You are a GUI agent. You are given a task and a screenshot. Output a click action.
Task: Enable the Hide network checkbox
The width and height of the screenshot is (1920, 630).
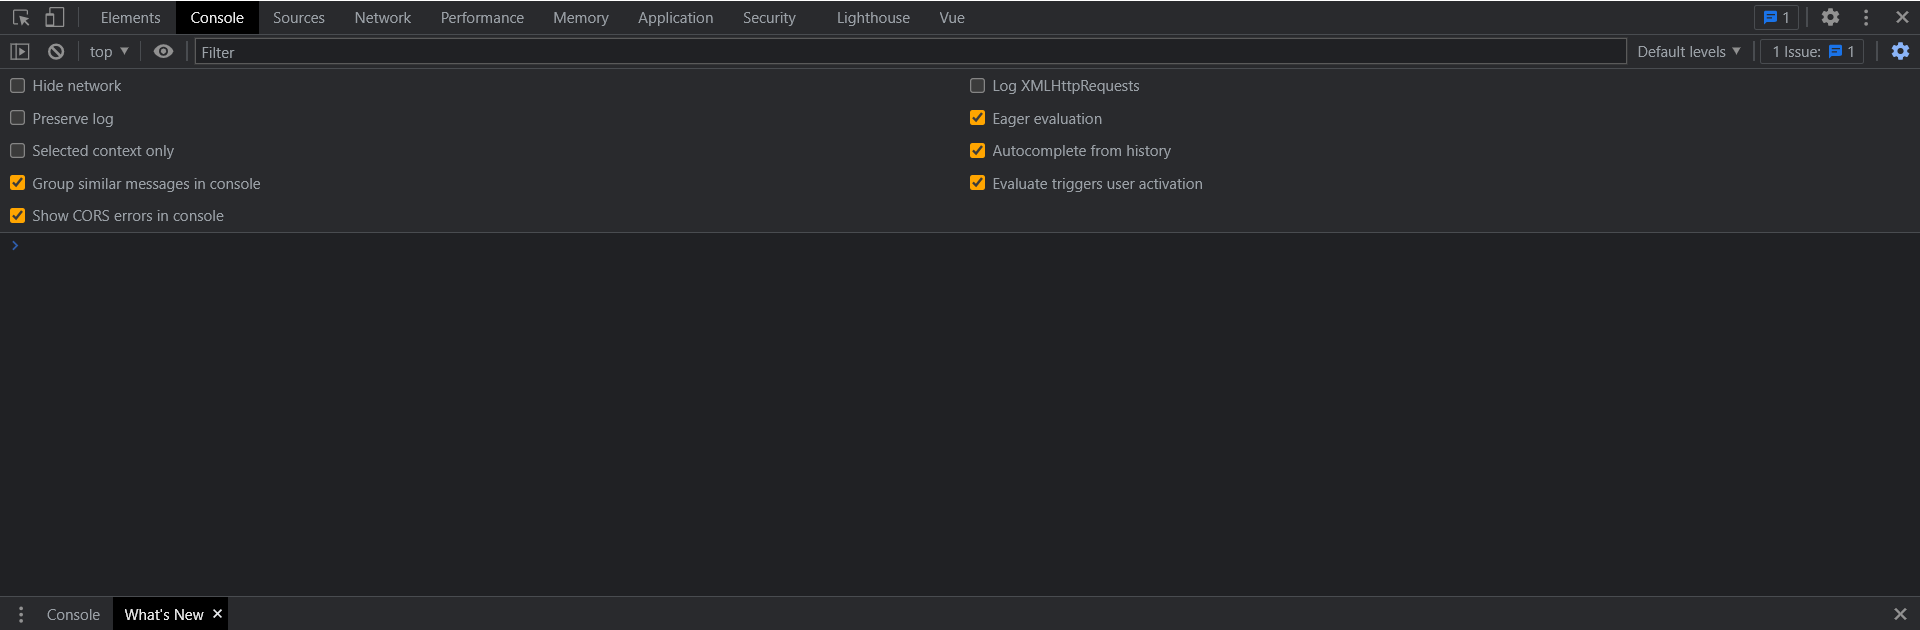click(18, 86)
